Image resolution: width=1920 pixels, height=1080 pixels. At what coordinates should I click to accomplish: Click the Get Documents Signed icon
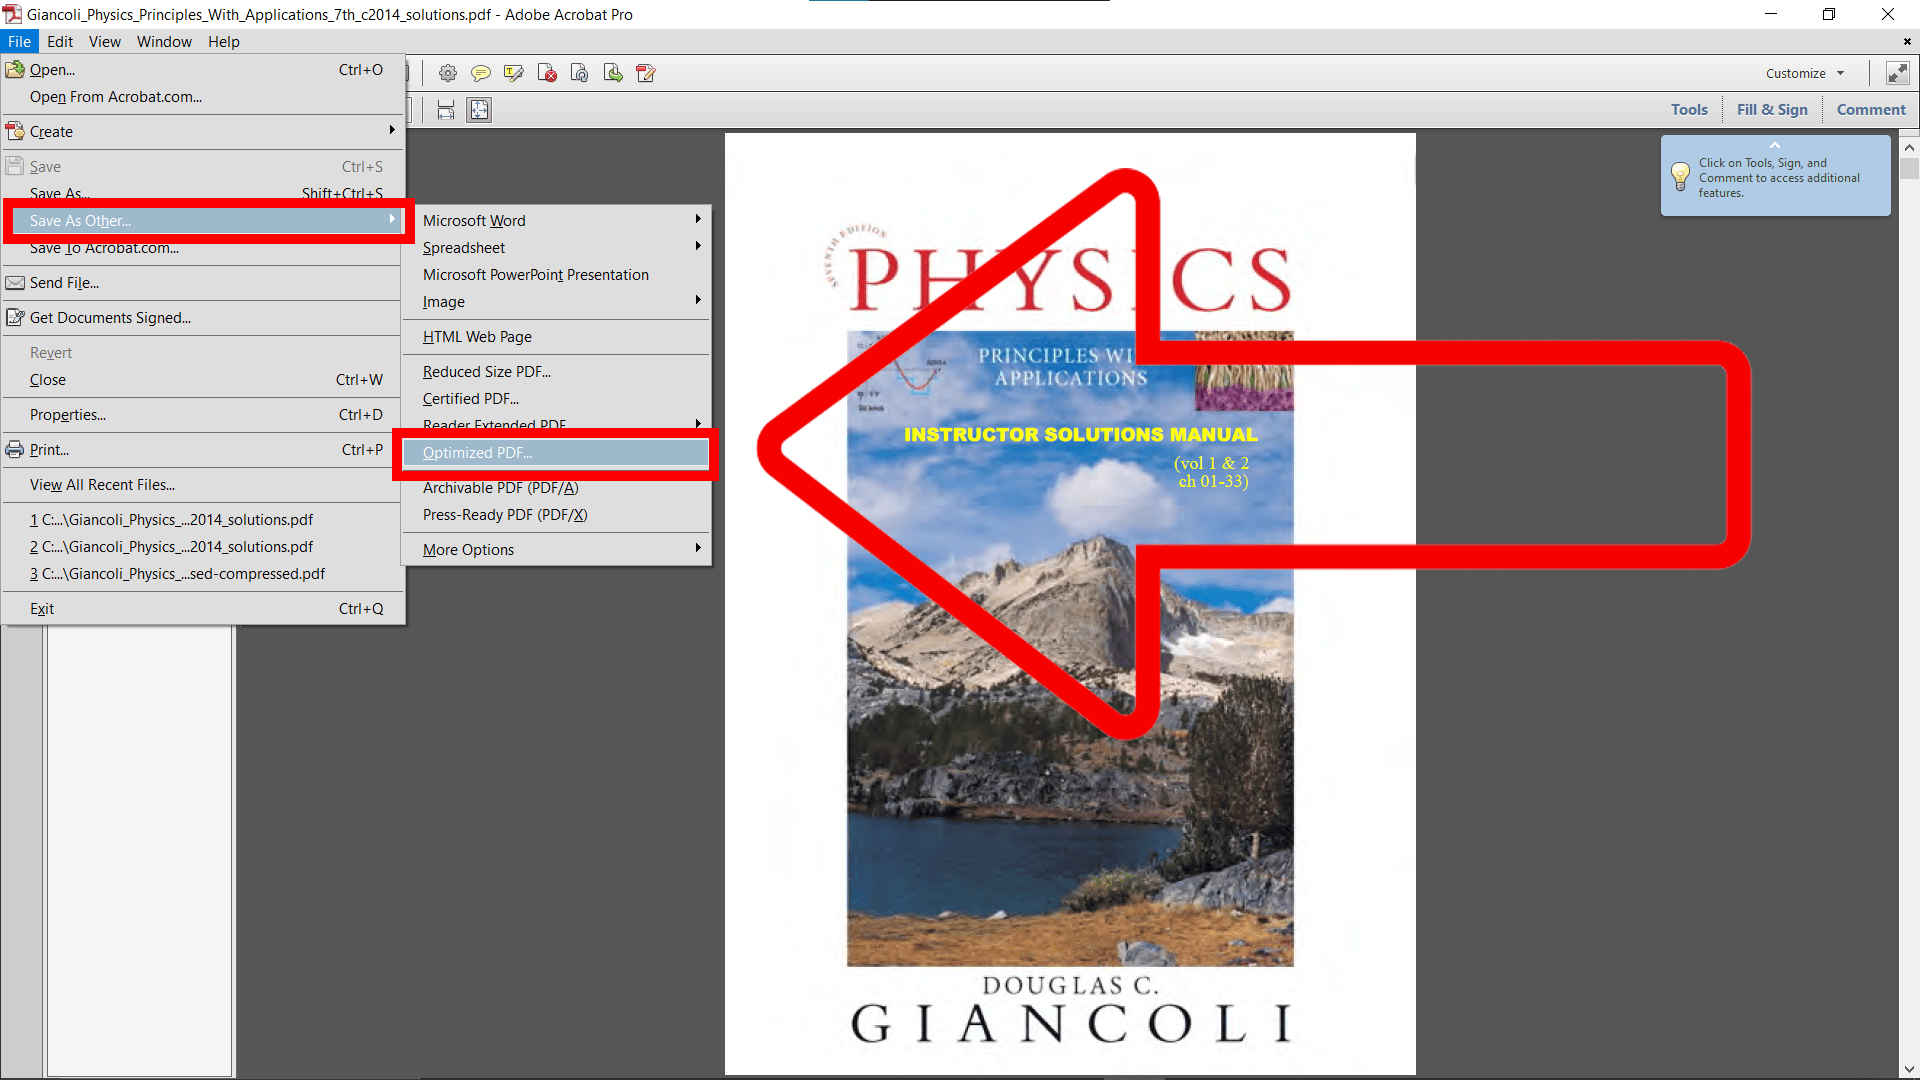[x=16, y=316]
